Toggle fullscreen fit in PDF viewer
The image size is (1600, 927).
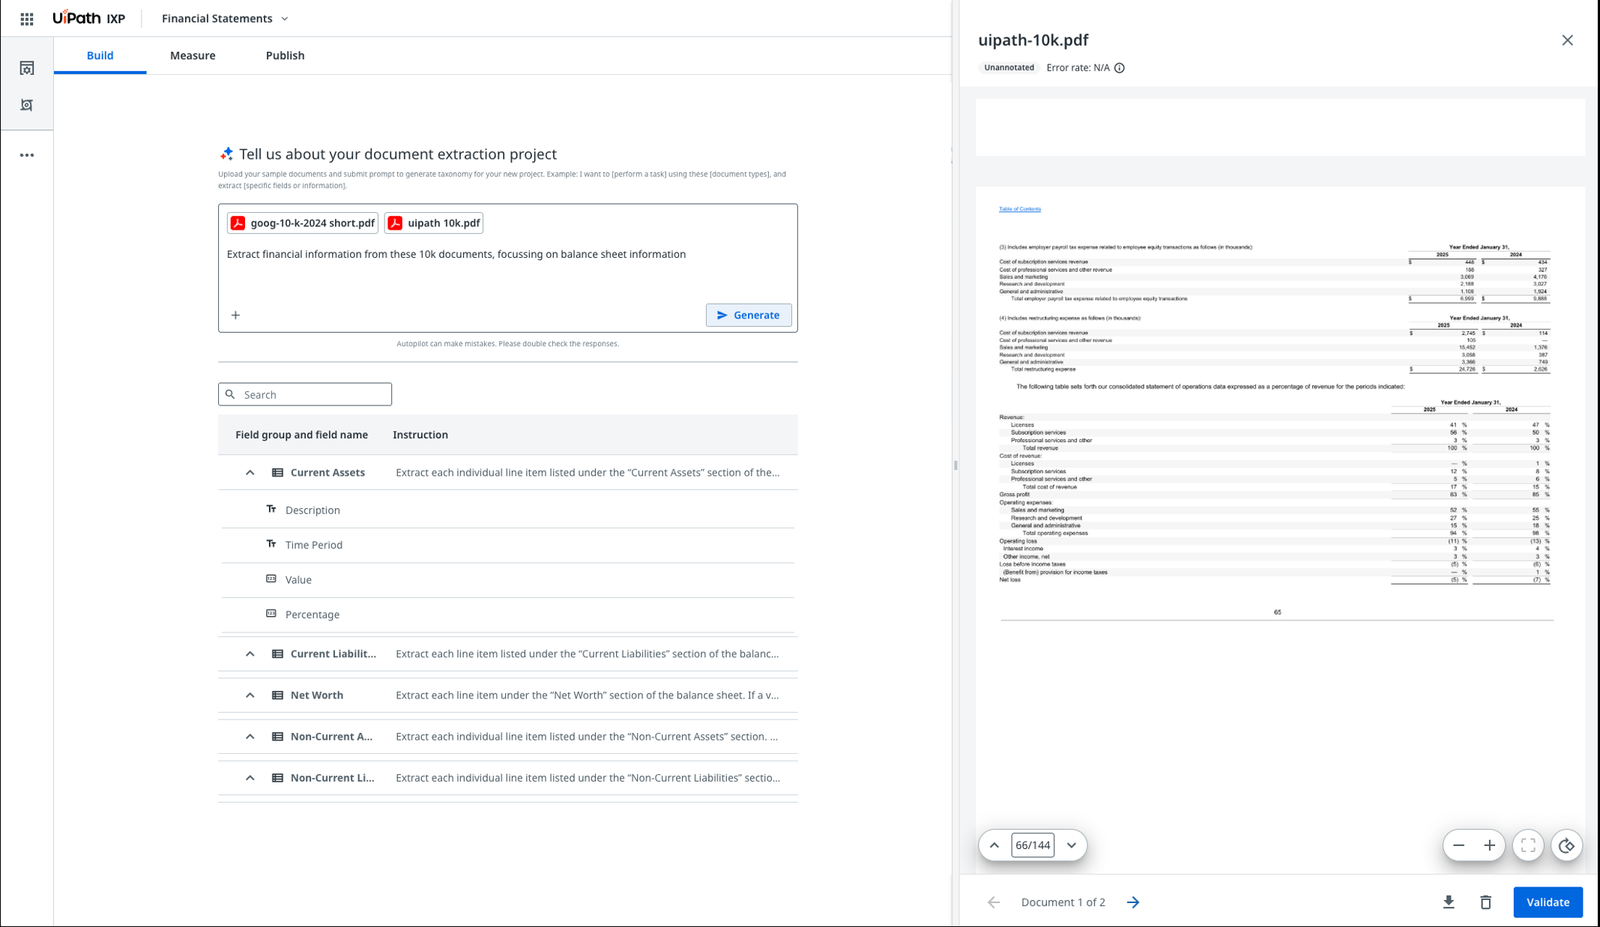coord(1528,845)
